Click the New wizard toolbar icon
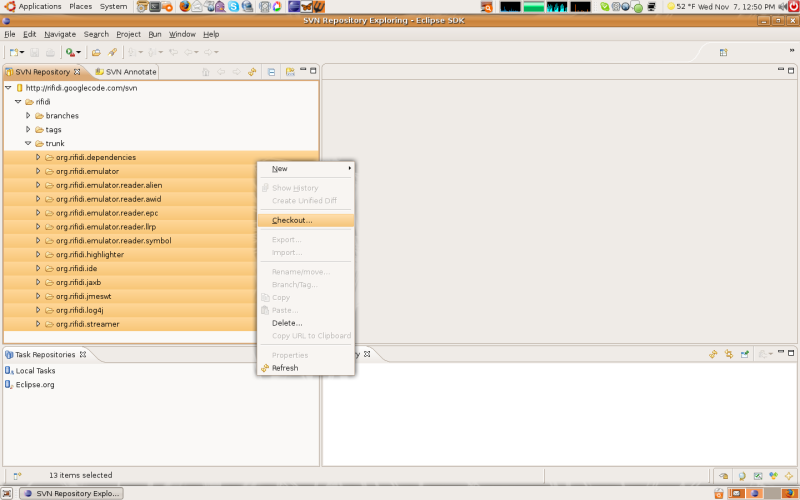 point(14,52)
